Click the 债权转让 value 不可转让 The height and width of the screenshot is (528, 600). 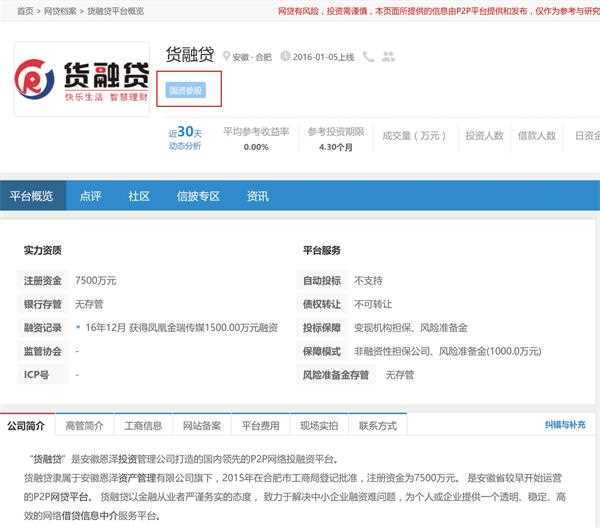pyautogui.click(x=373, y=304)
